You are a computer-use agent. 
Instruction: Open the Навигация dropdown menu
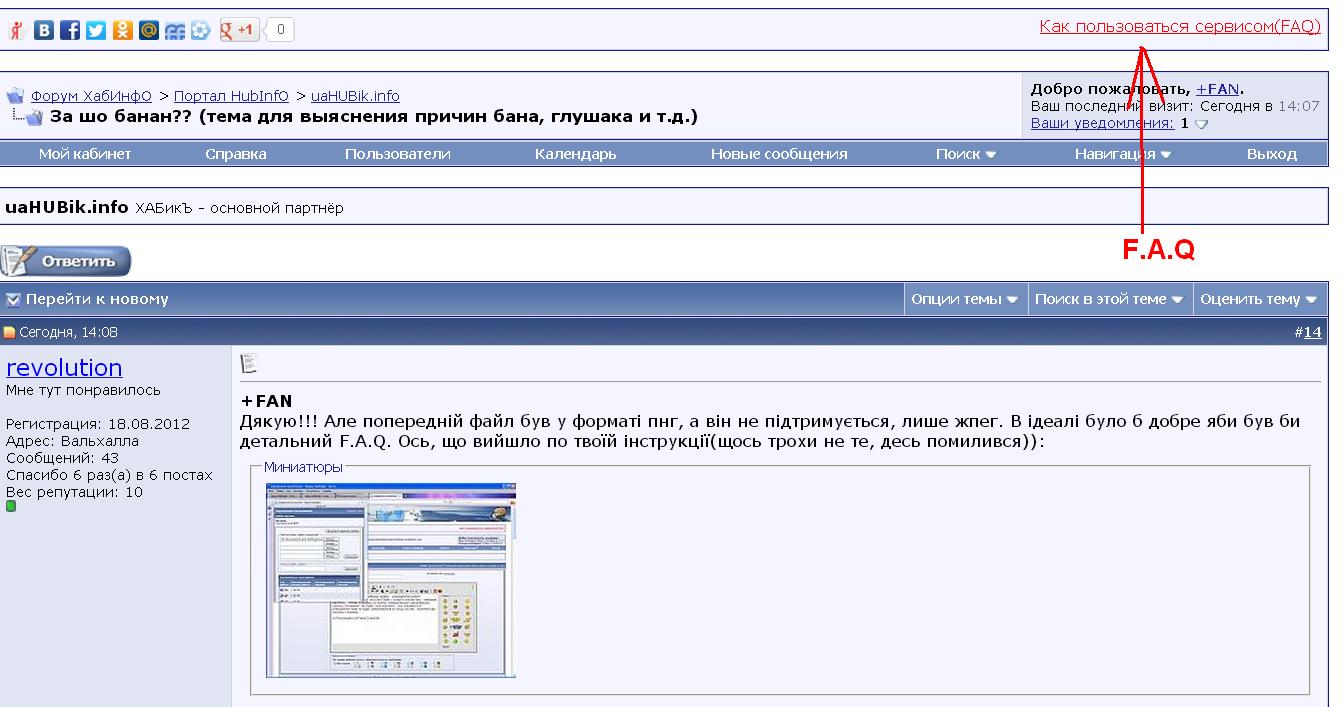click(x=1122, y=154)
